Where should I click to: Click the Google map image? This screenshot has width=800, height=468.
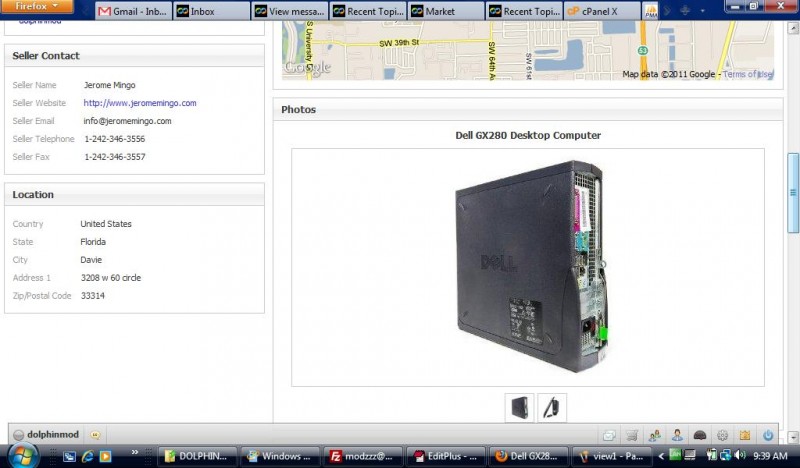[528, 50]
